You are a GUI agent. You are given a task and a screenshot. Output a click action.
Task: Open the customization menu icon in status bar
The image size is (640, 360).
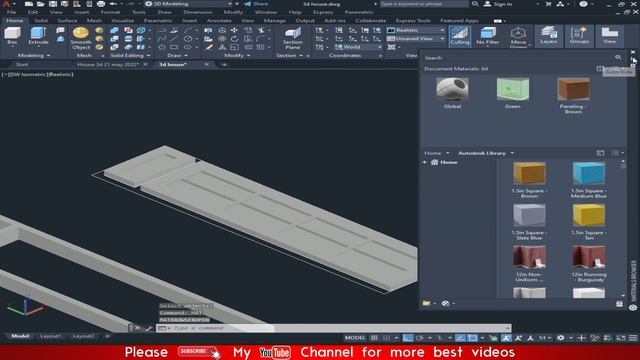633,338
